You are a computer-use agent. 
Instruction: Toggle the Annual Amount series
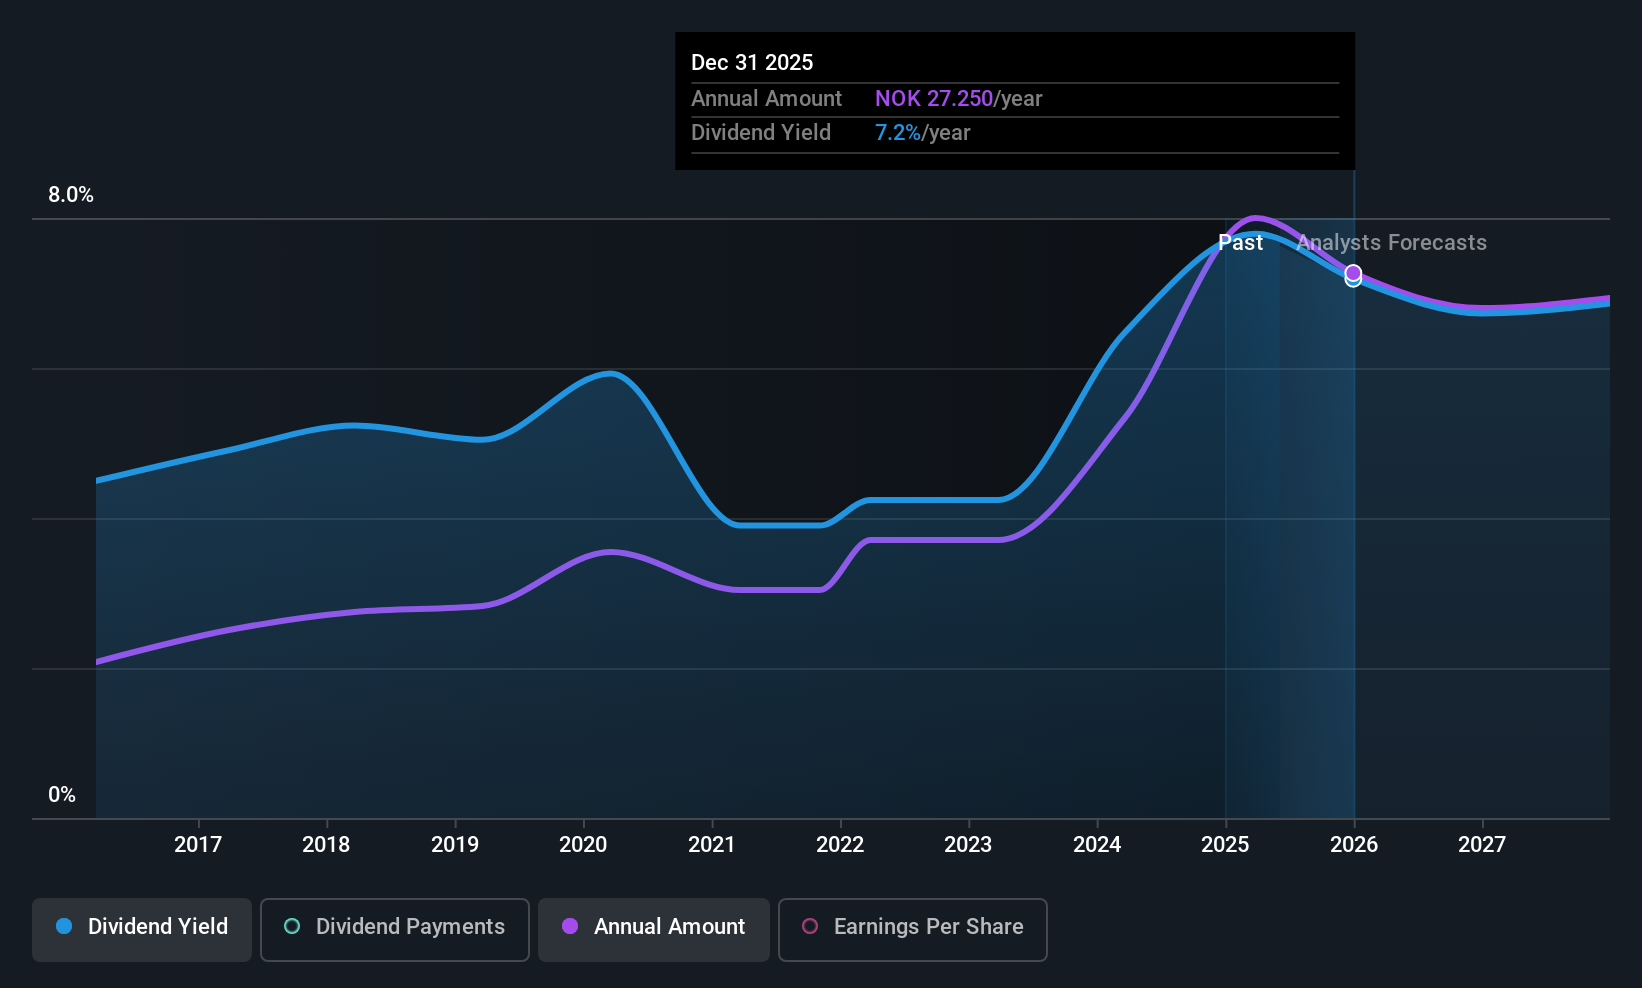[654, 930]
